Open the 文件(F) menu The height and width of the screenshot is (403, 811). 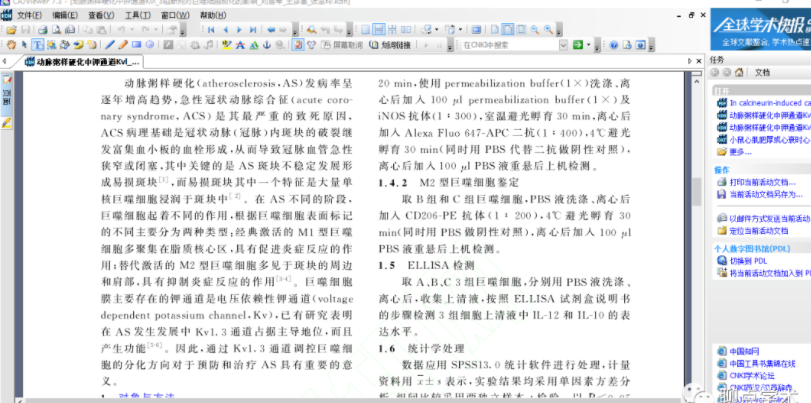tap(29, 16)
